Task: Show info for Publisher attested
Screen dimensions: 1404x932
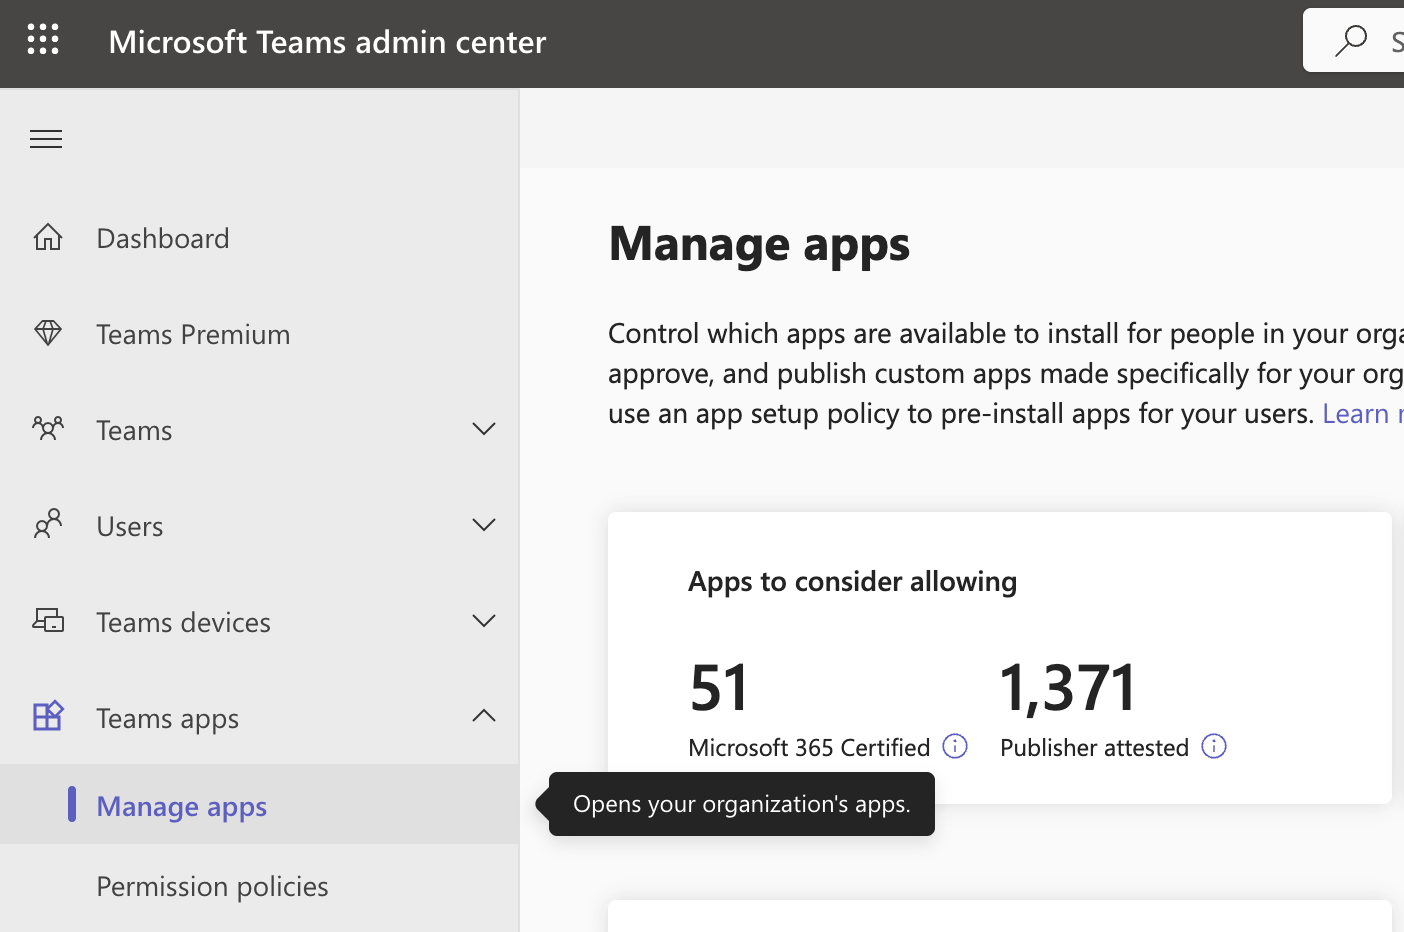Action: pyautogui.click(x=1214, y=746)
